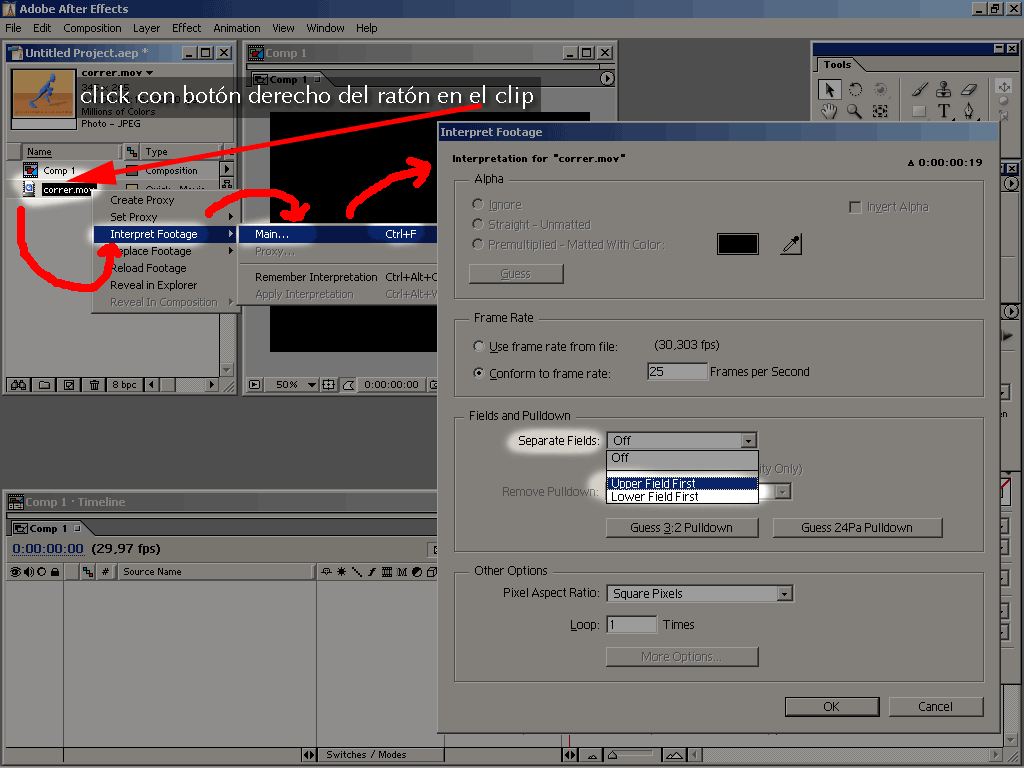Click the Audio speaker column icon
Image resolution: width=1024 pixels, height=768 pixels.
coord(29,572)
